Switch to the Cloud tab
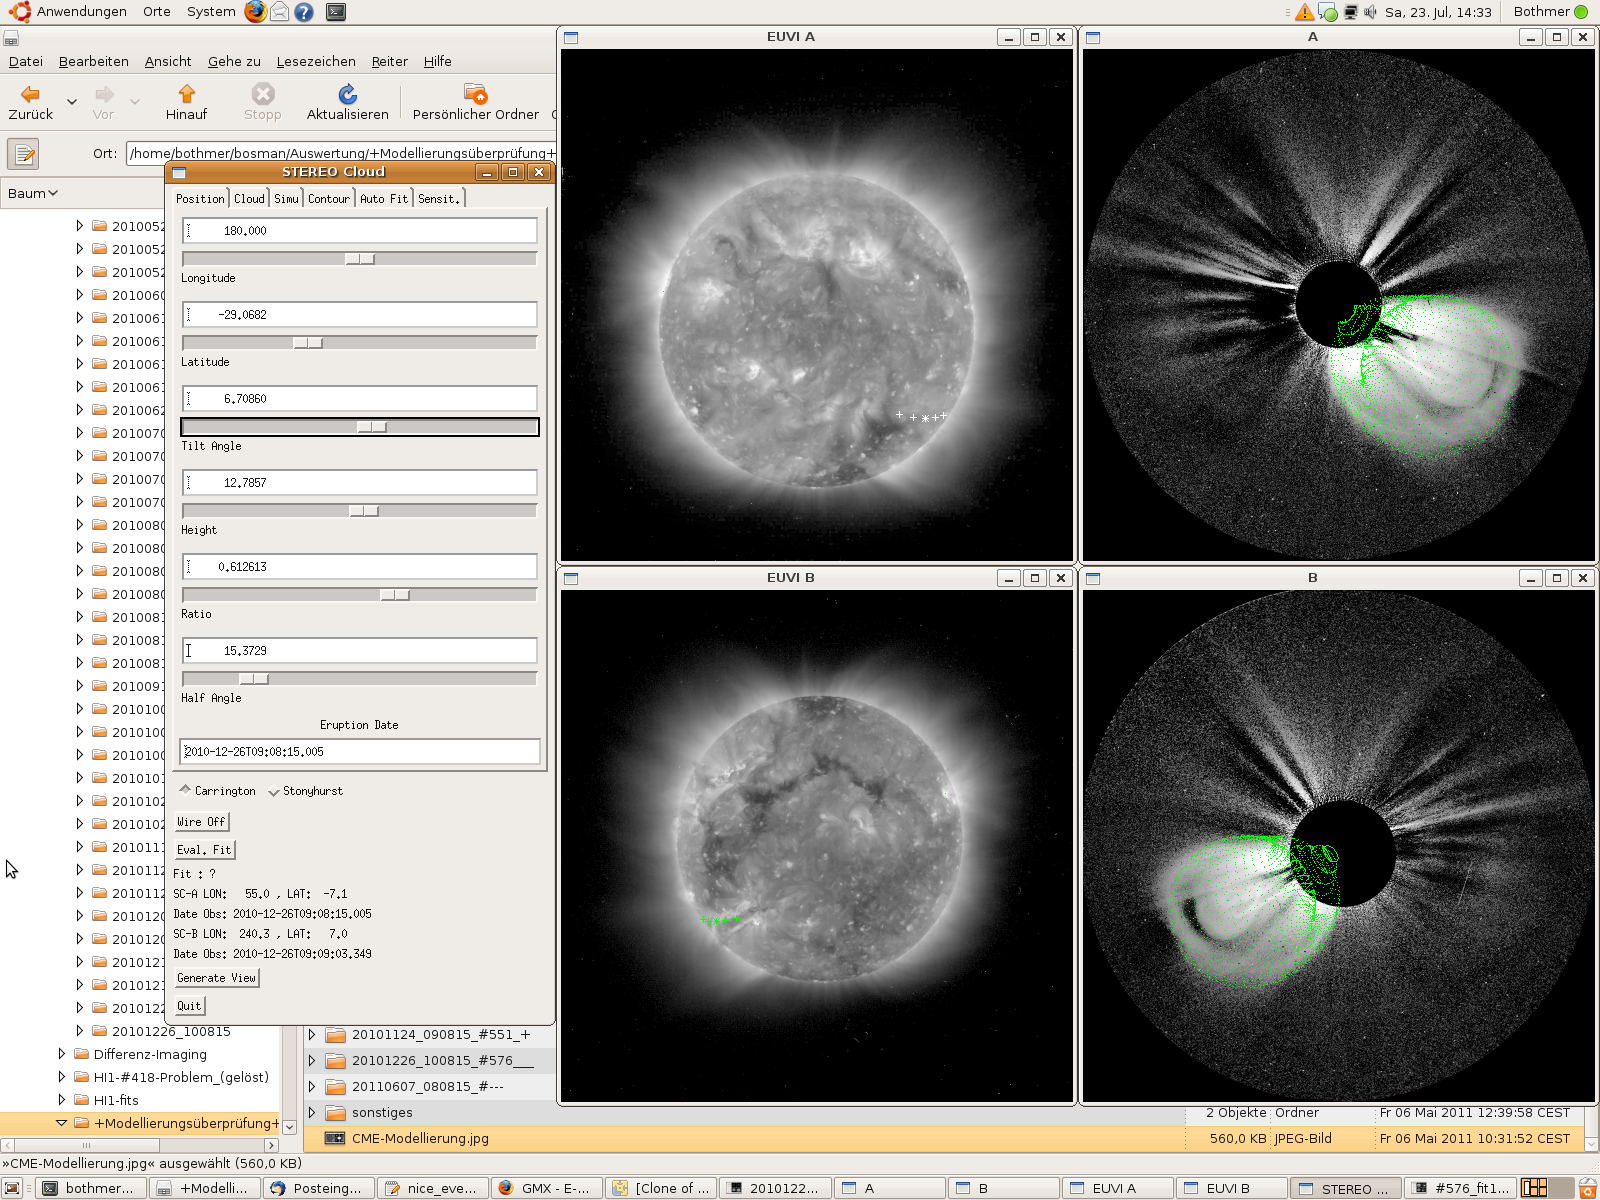This screenshot has height=1200, width=1600. (x=249, y=198)
